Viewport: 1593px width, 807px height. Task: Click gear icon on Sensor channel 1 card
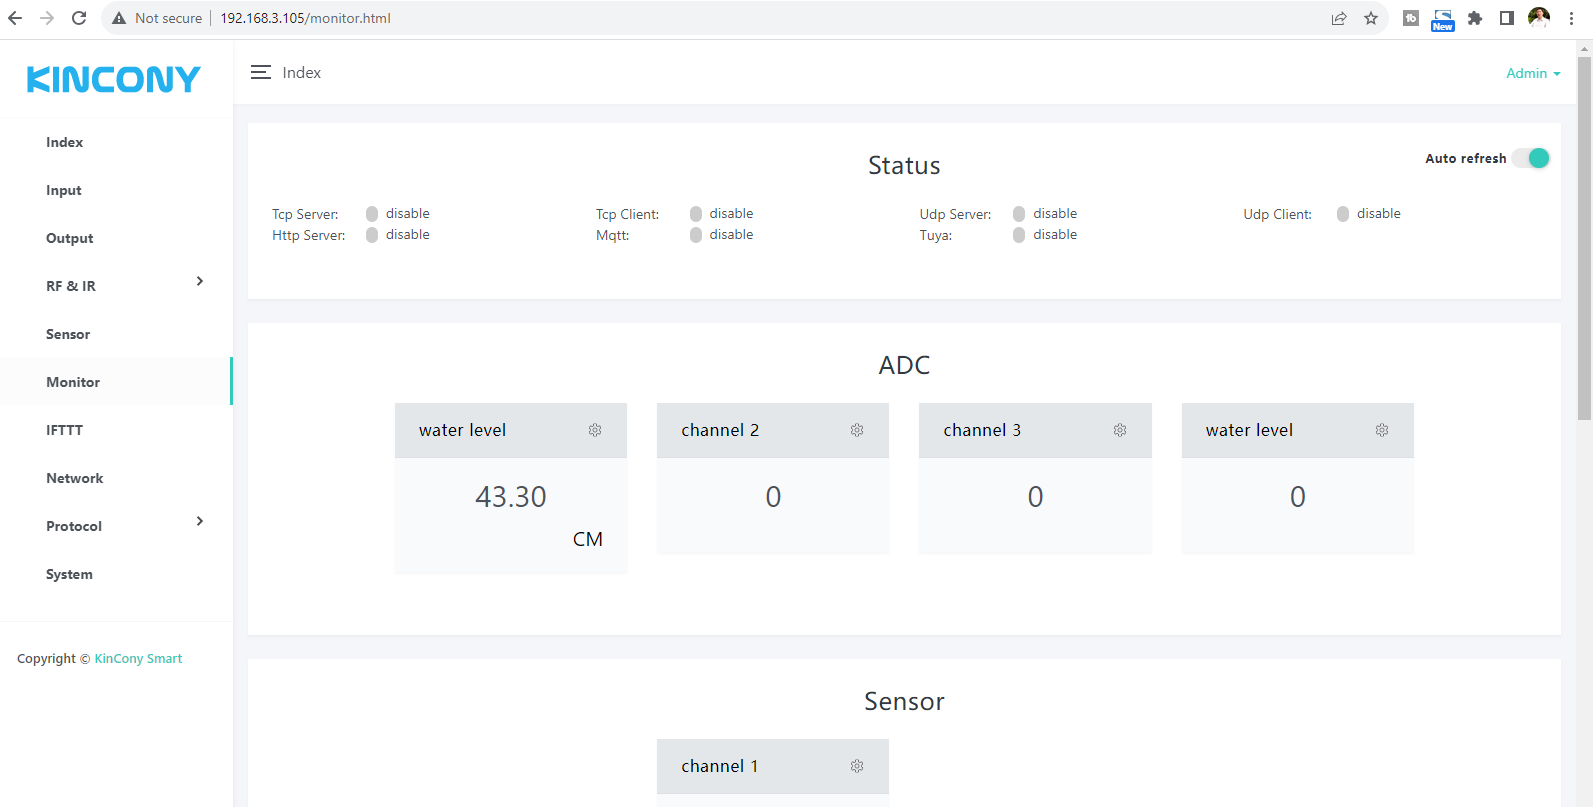point(857,766)
